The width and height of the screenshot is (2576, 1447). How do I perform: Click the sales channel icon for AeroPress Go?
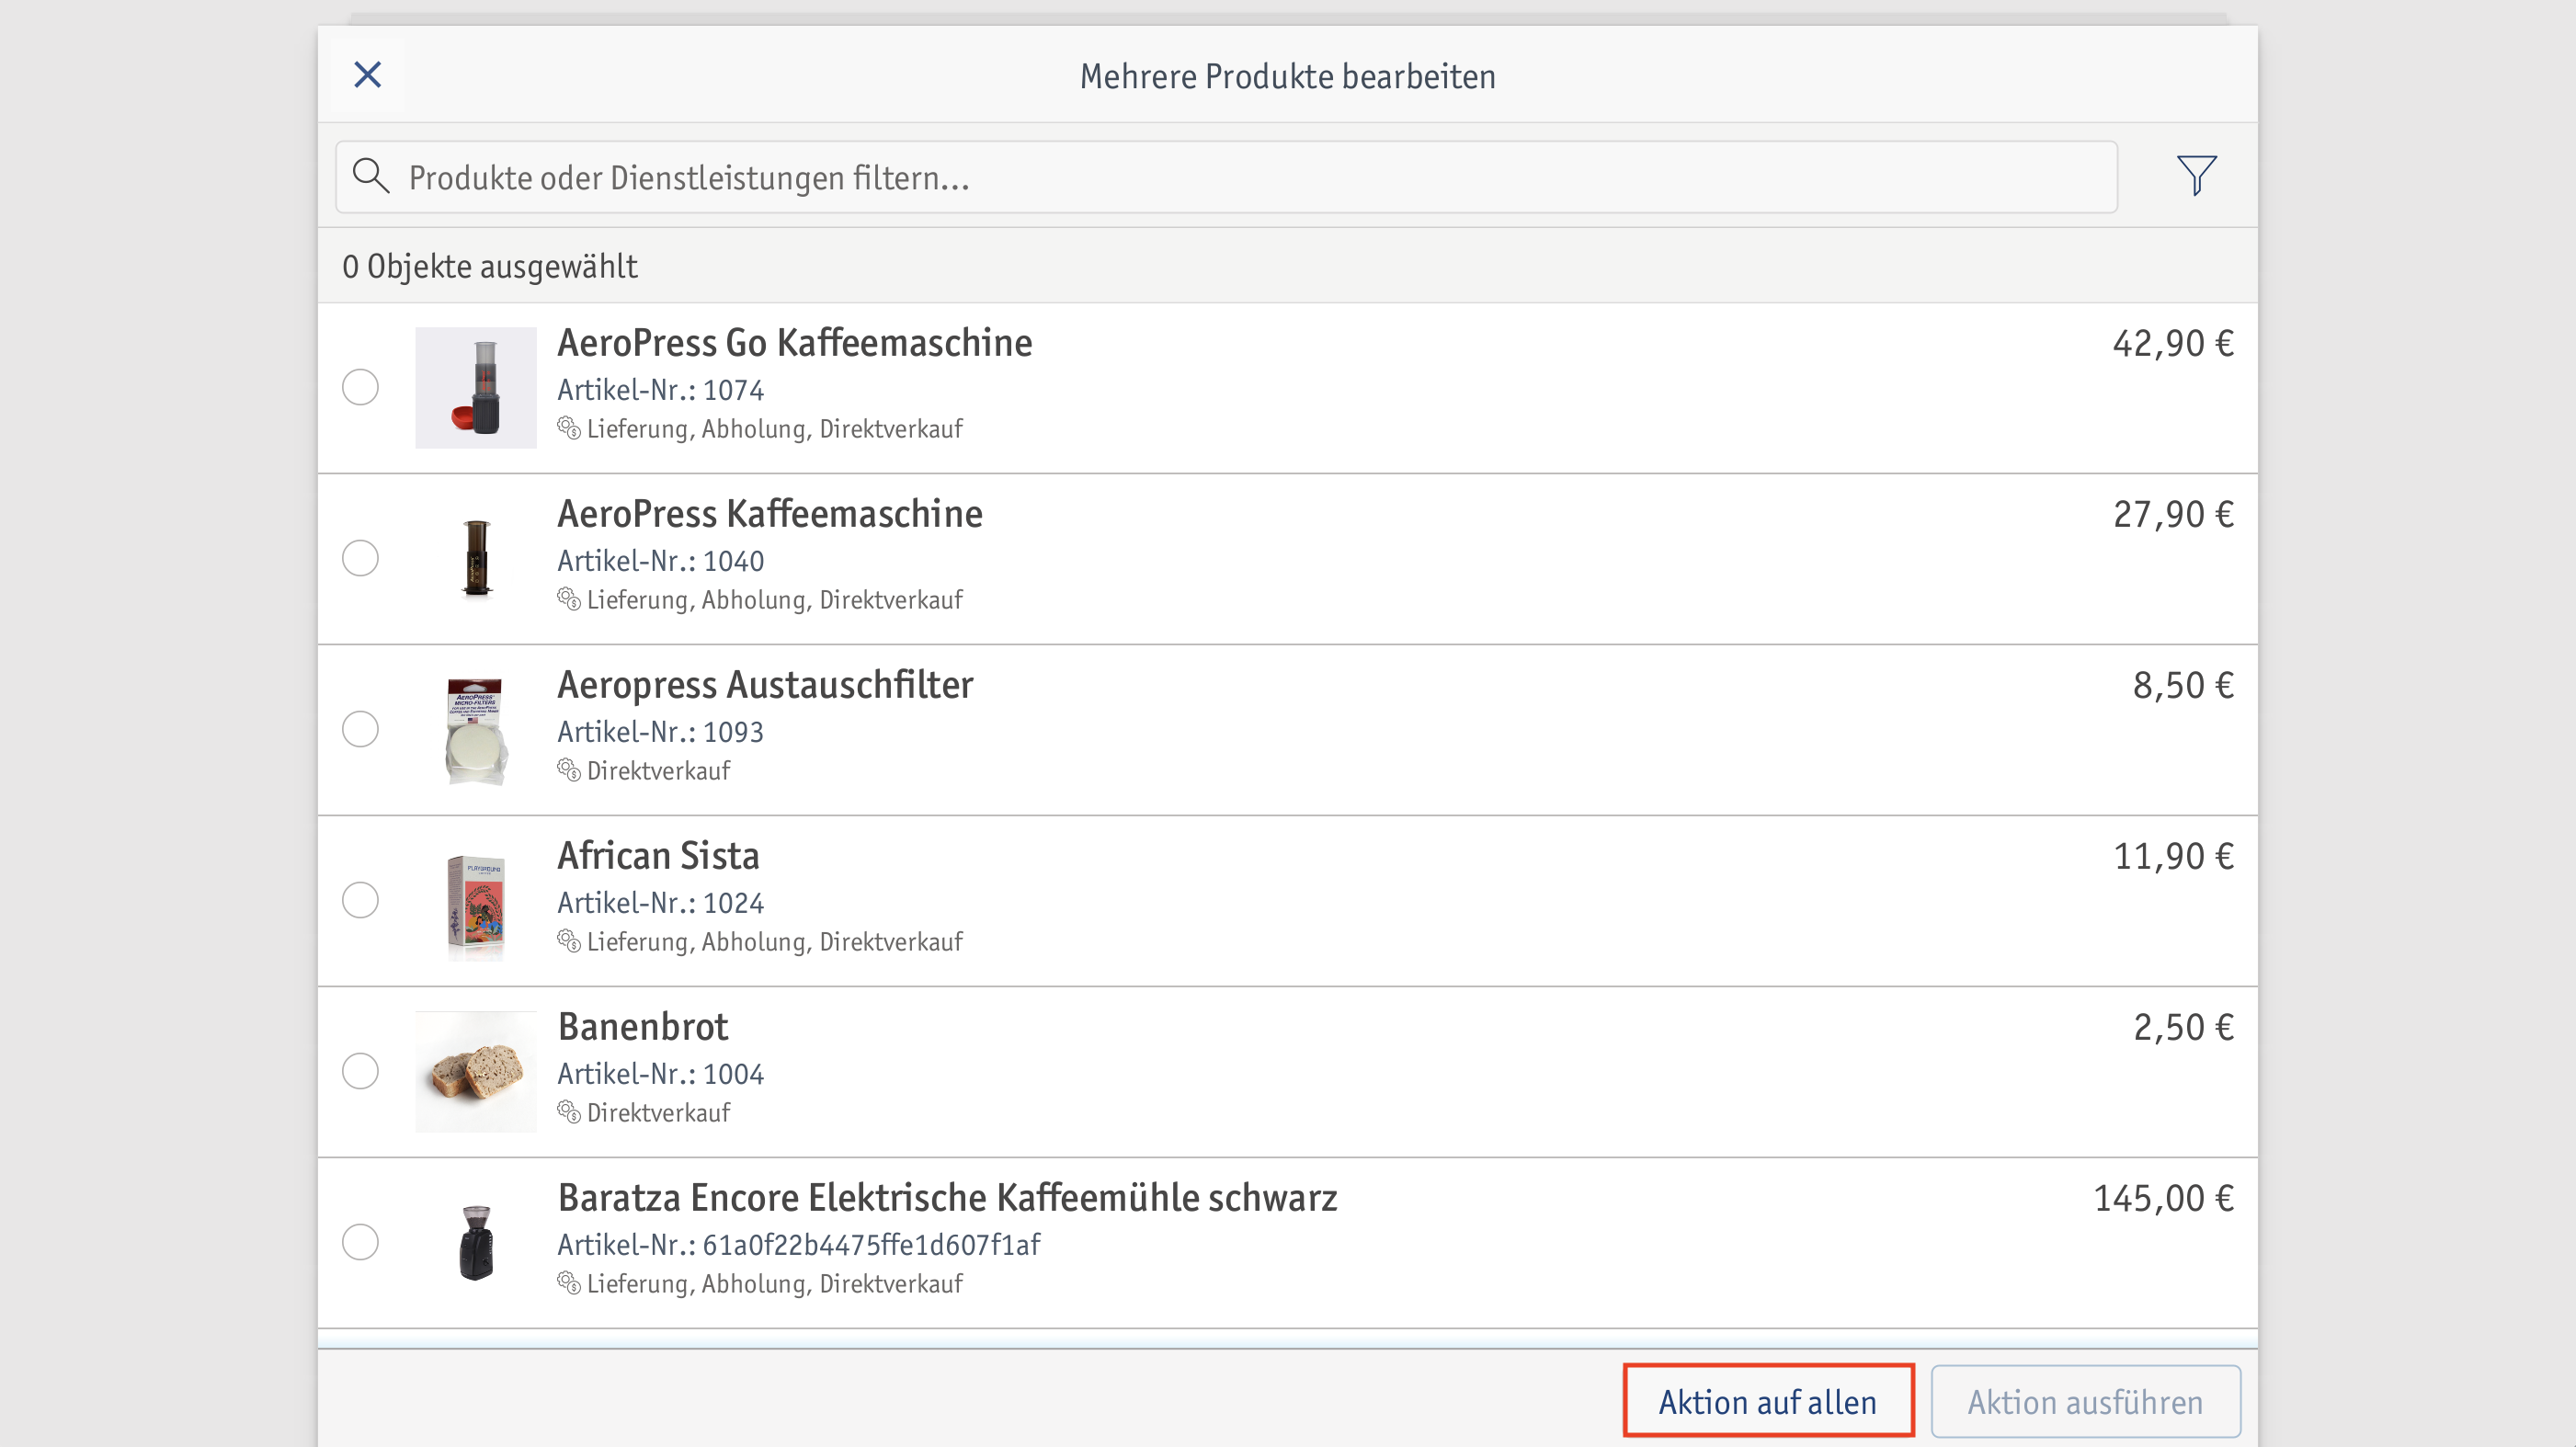coord(569,428)
